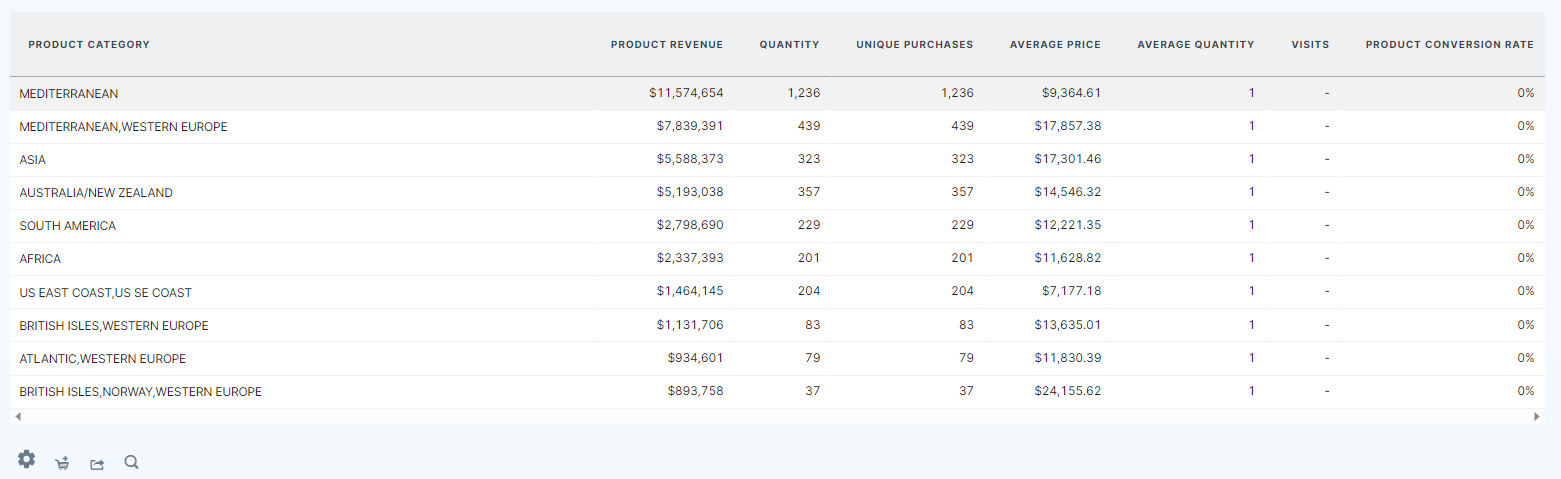Click the Average Quantity column header
The height and width of the screenshot is (479, 1561).
coord(1195,45)
